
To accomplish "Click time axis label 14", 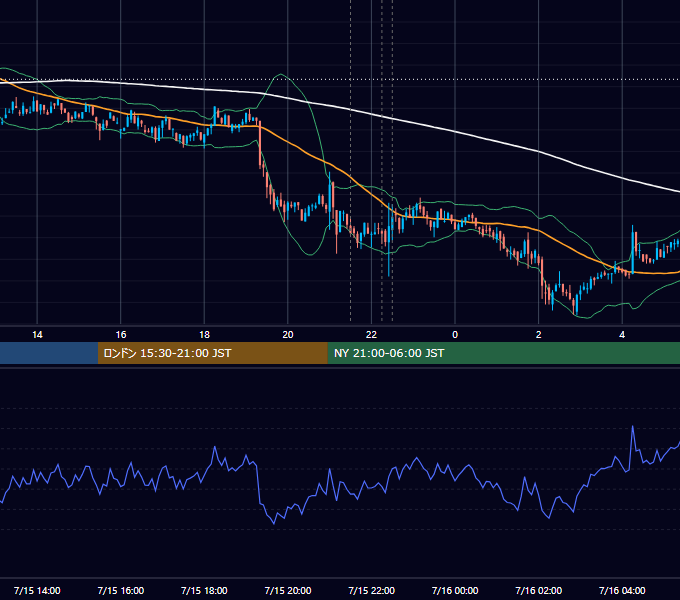I will (x=37, y=335).
